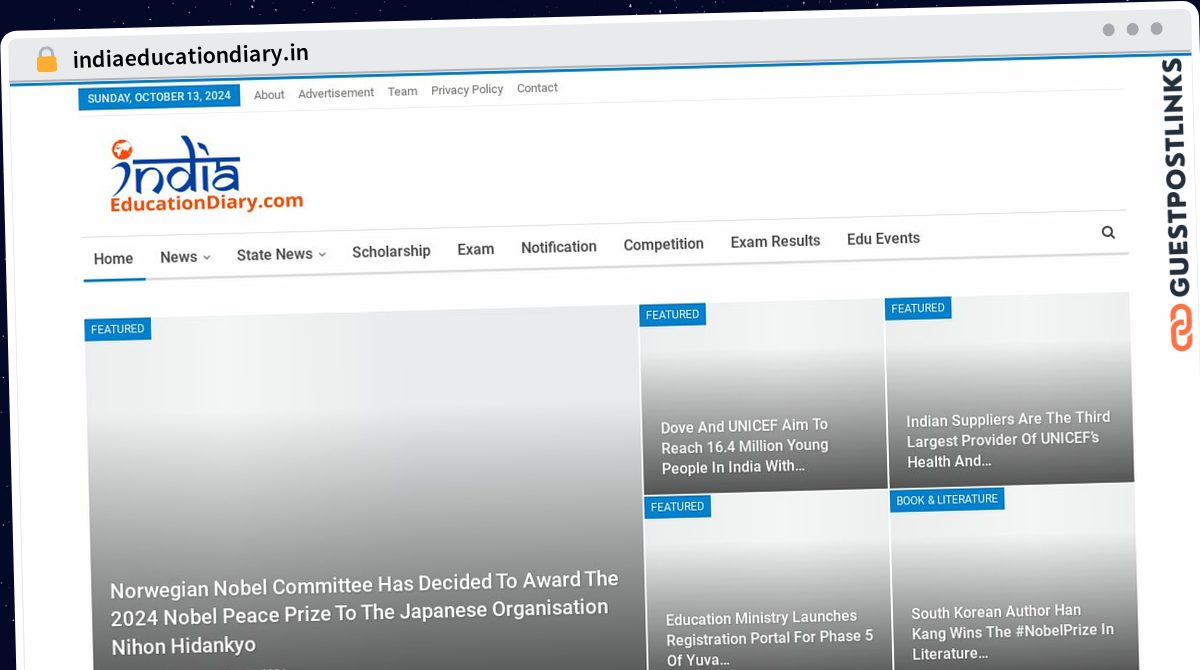
Task: Click the Featured tag on the Dove UNICEF card
Action: coord(672,315)
